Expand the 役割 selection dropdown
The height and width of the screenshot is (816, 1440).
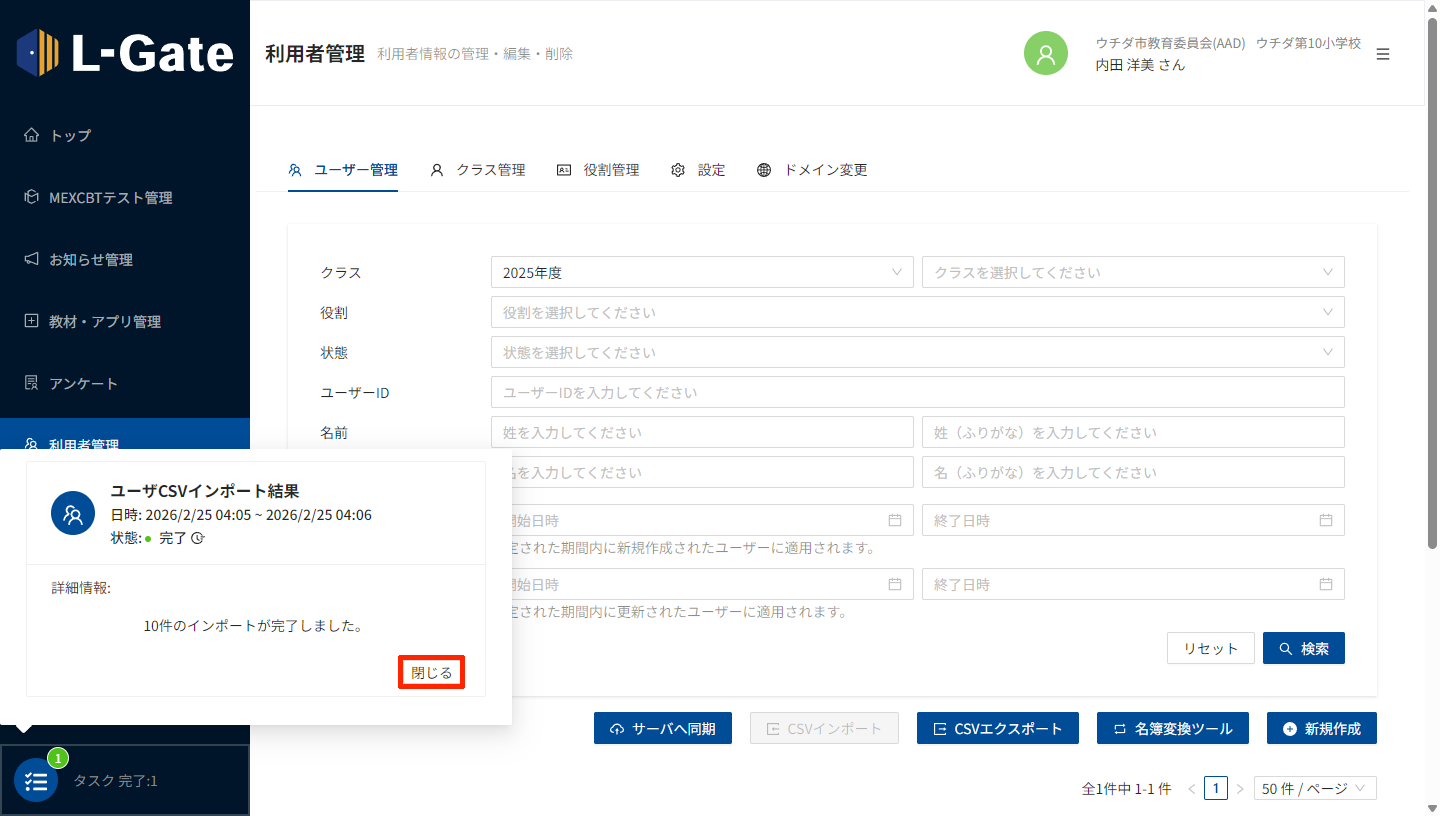917,312
